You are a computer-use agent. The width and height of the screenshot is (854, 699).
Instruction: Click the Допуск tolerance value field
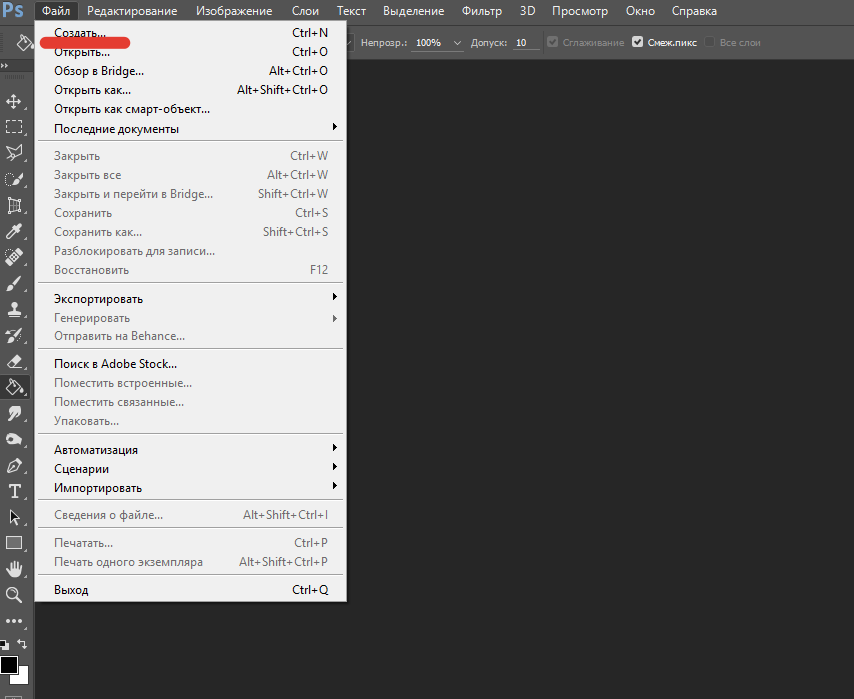point(526,42)
